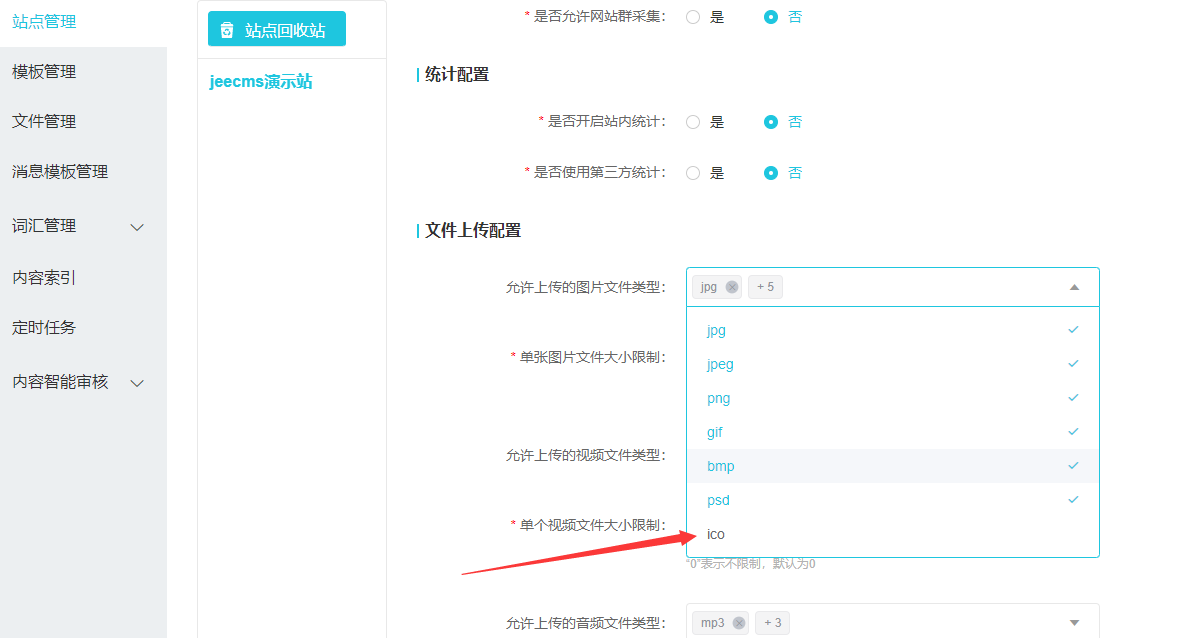
Task: Click the 统计配置 section heading
Action: [x=457, y=74]
